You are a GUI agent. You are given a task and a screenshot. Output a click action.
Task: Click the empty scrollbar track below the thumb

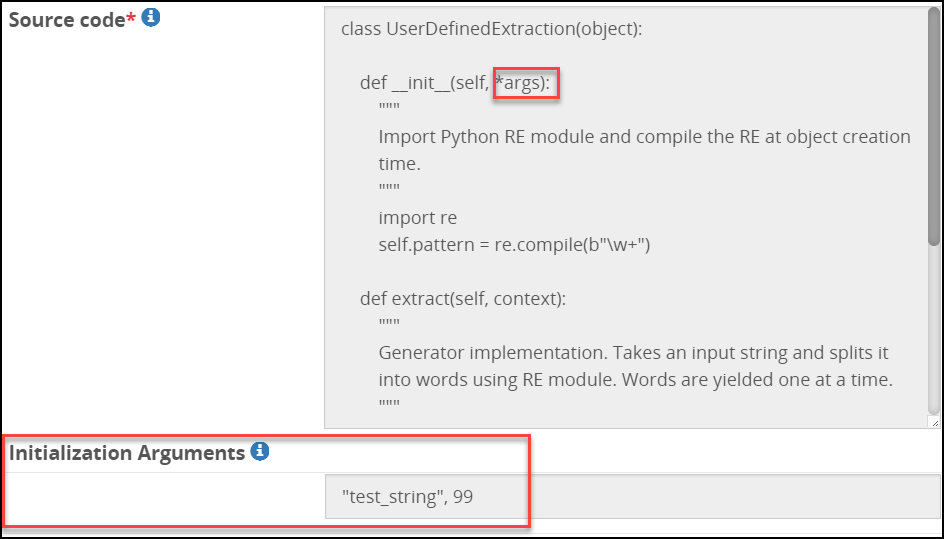[x=933, y=328]
